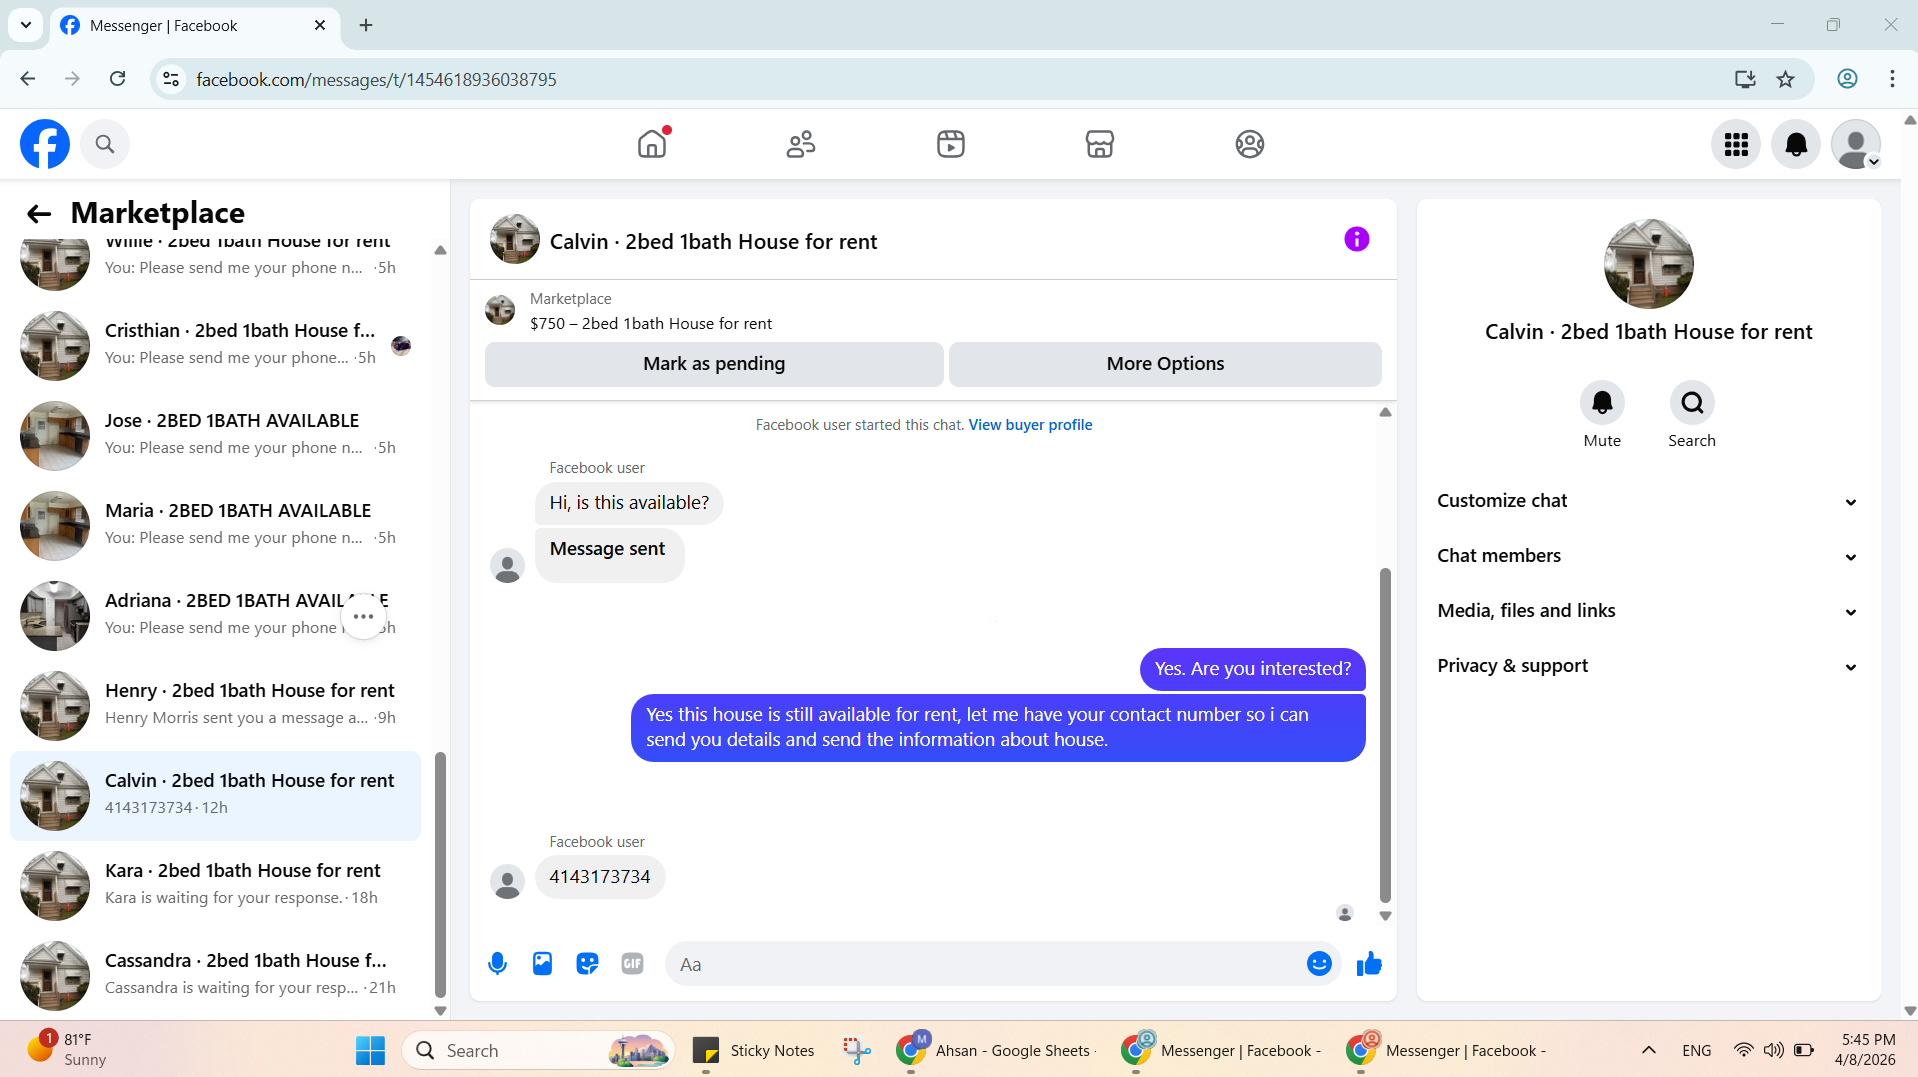Open the account profile menu dropdown
1918x1077 pixels.
1856,145
